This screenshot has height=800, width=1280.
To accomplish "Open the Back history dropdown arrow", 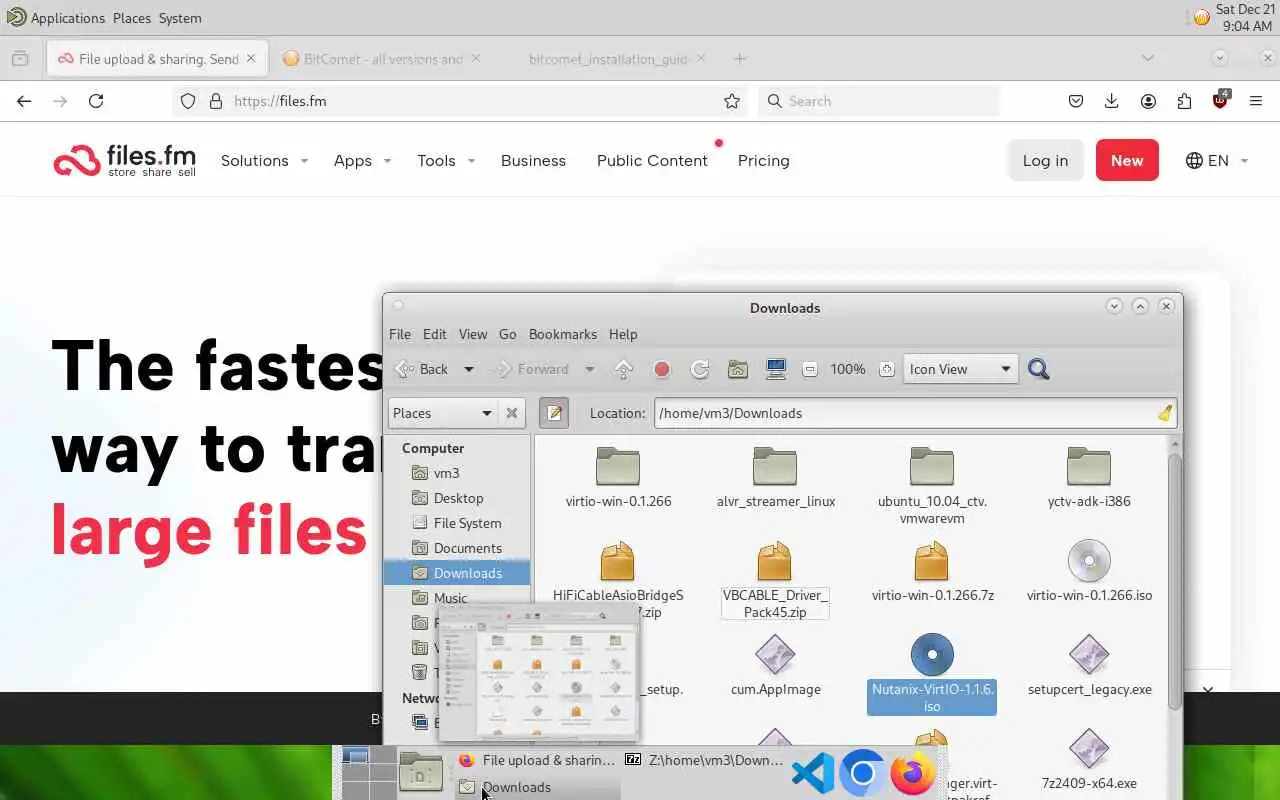I will 468,369.
